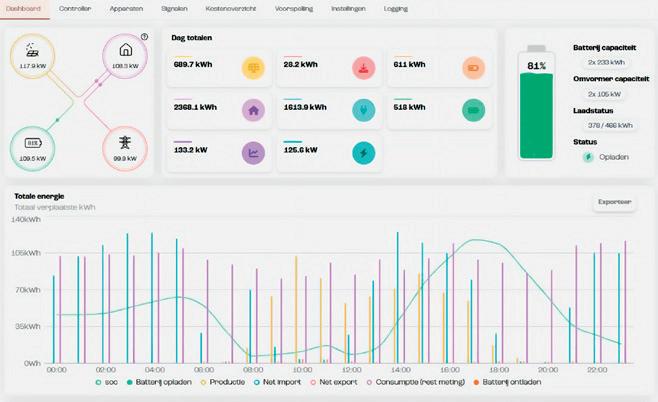Click the battery node showing 109.5 kW
The height and width of the screenshot is (402, 658).
pos(32,149)
